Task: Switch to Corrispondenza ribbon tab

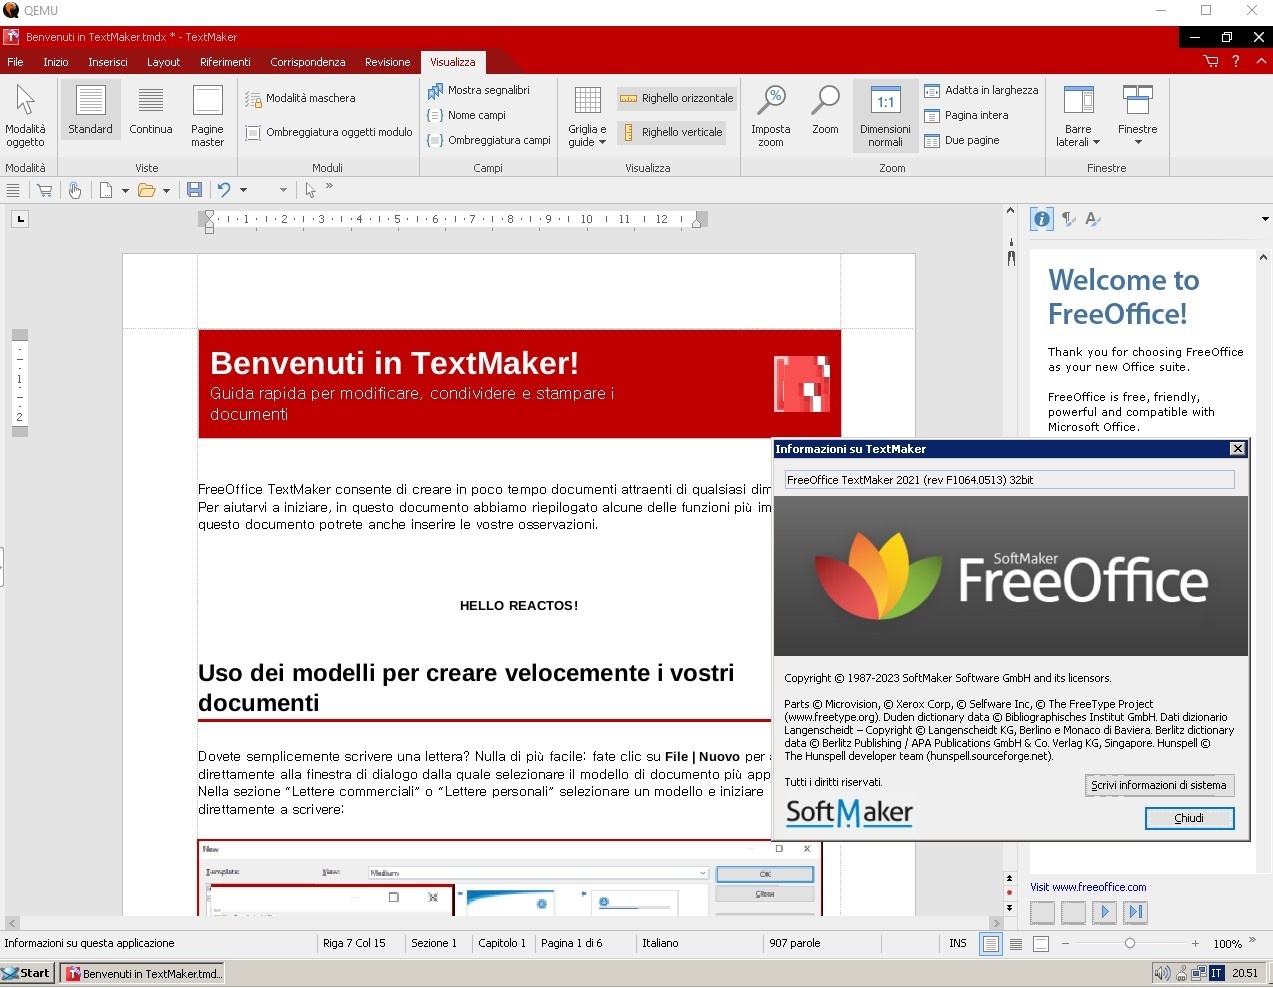Action: [307, 62]
